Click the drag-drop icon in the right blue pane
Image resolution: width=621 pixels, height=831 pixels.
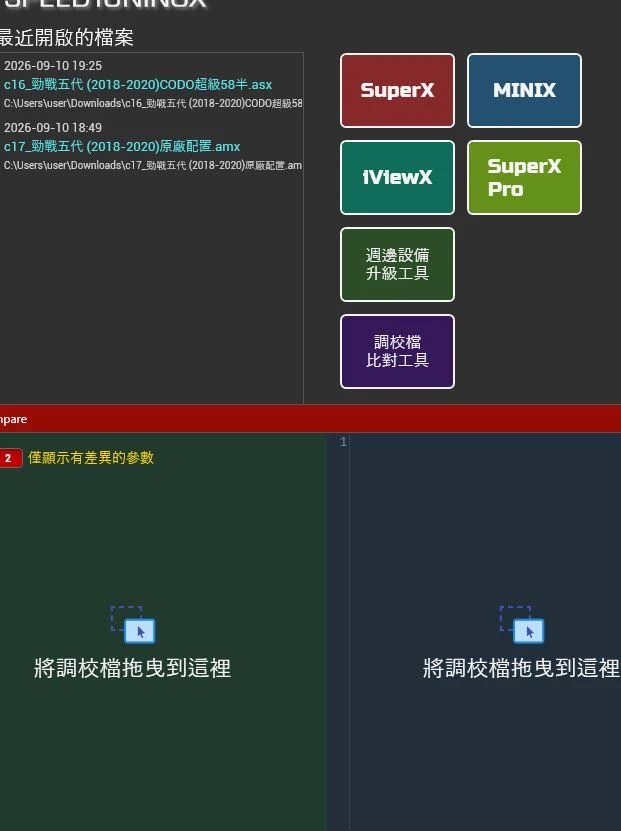pos(522,625)
